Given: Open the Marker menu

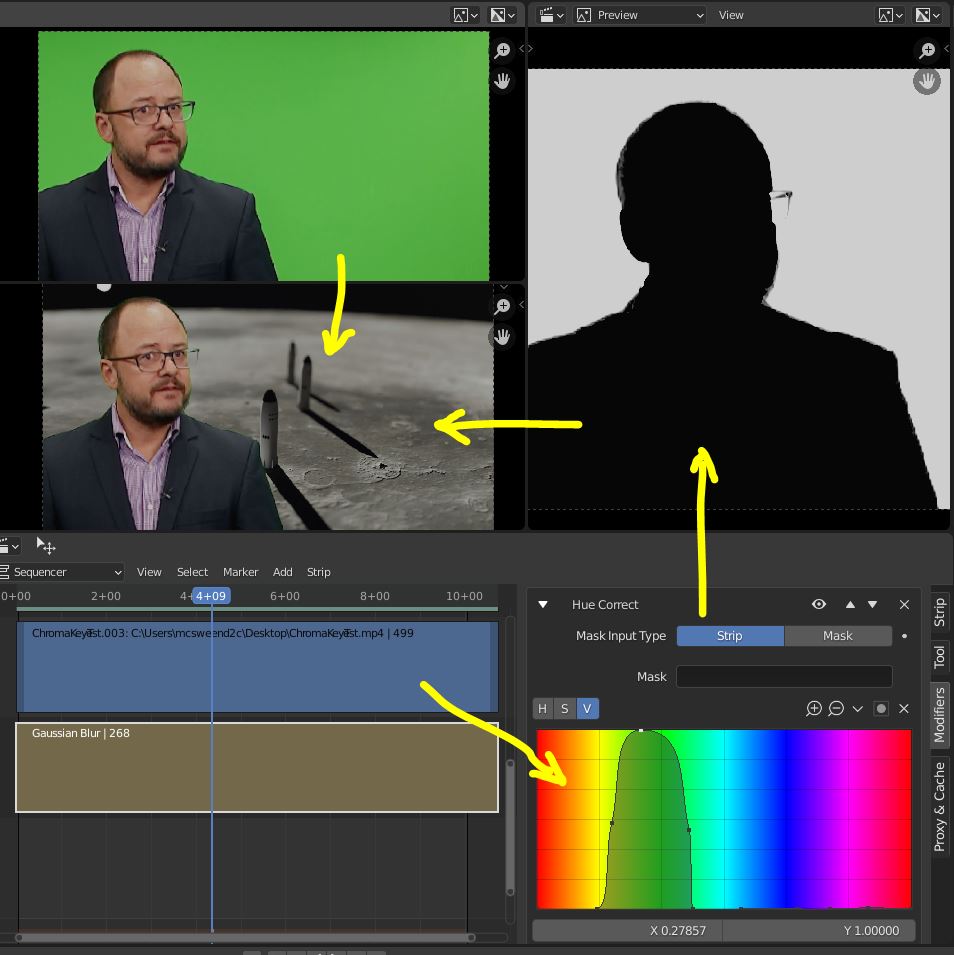Looking at the screenshot, I should pos(241,572).
